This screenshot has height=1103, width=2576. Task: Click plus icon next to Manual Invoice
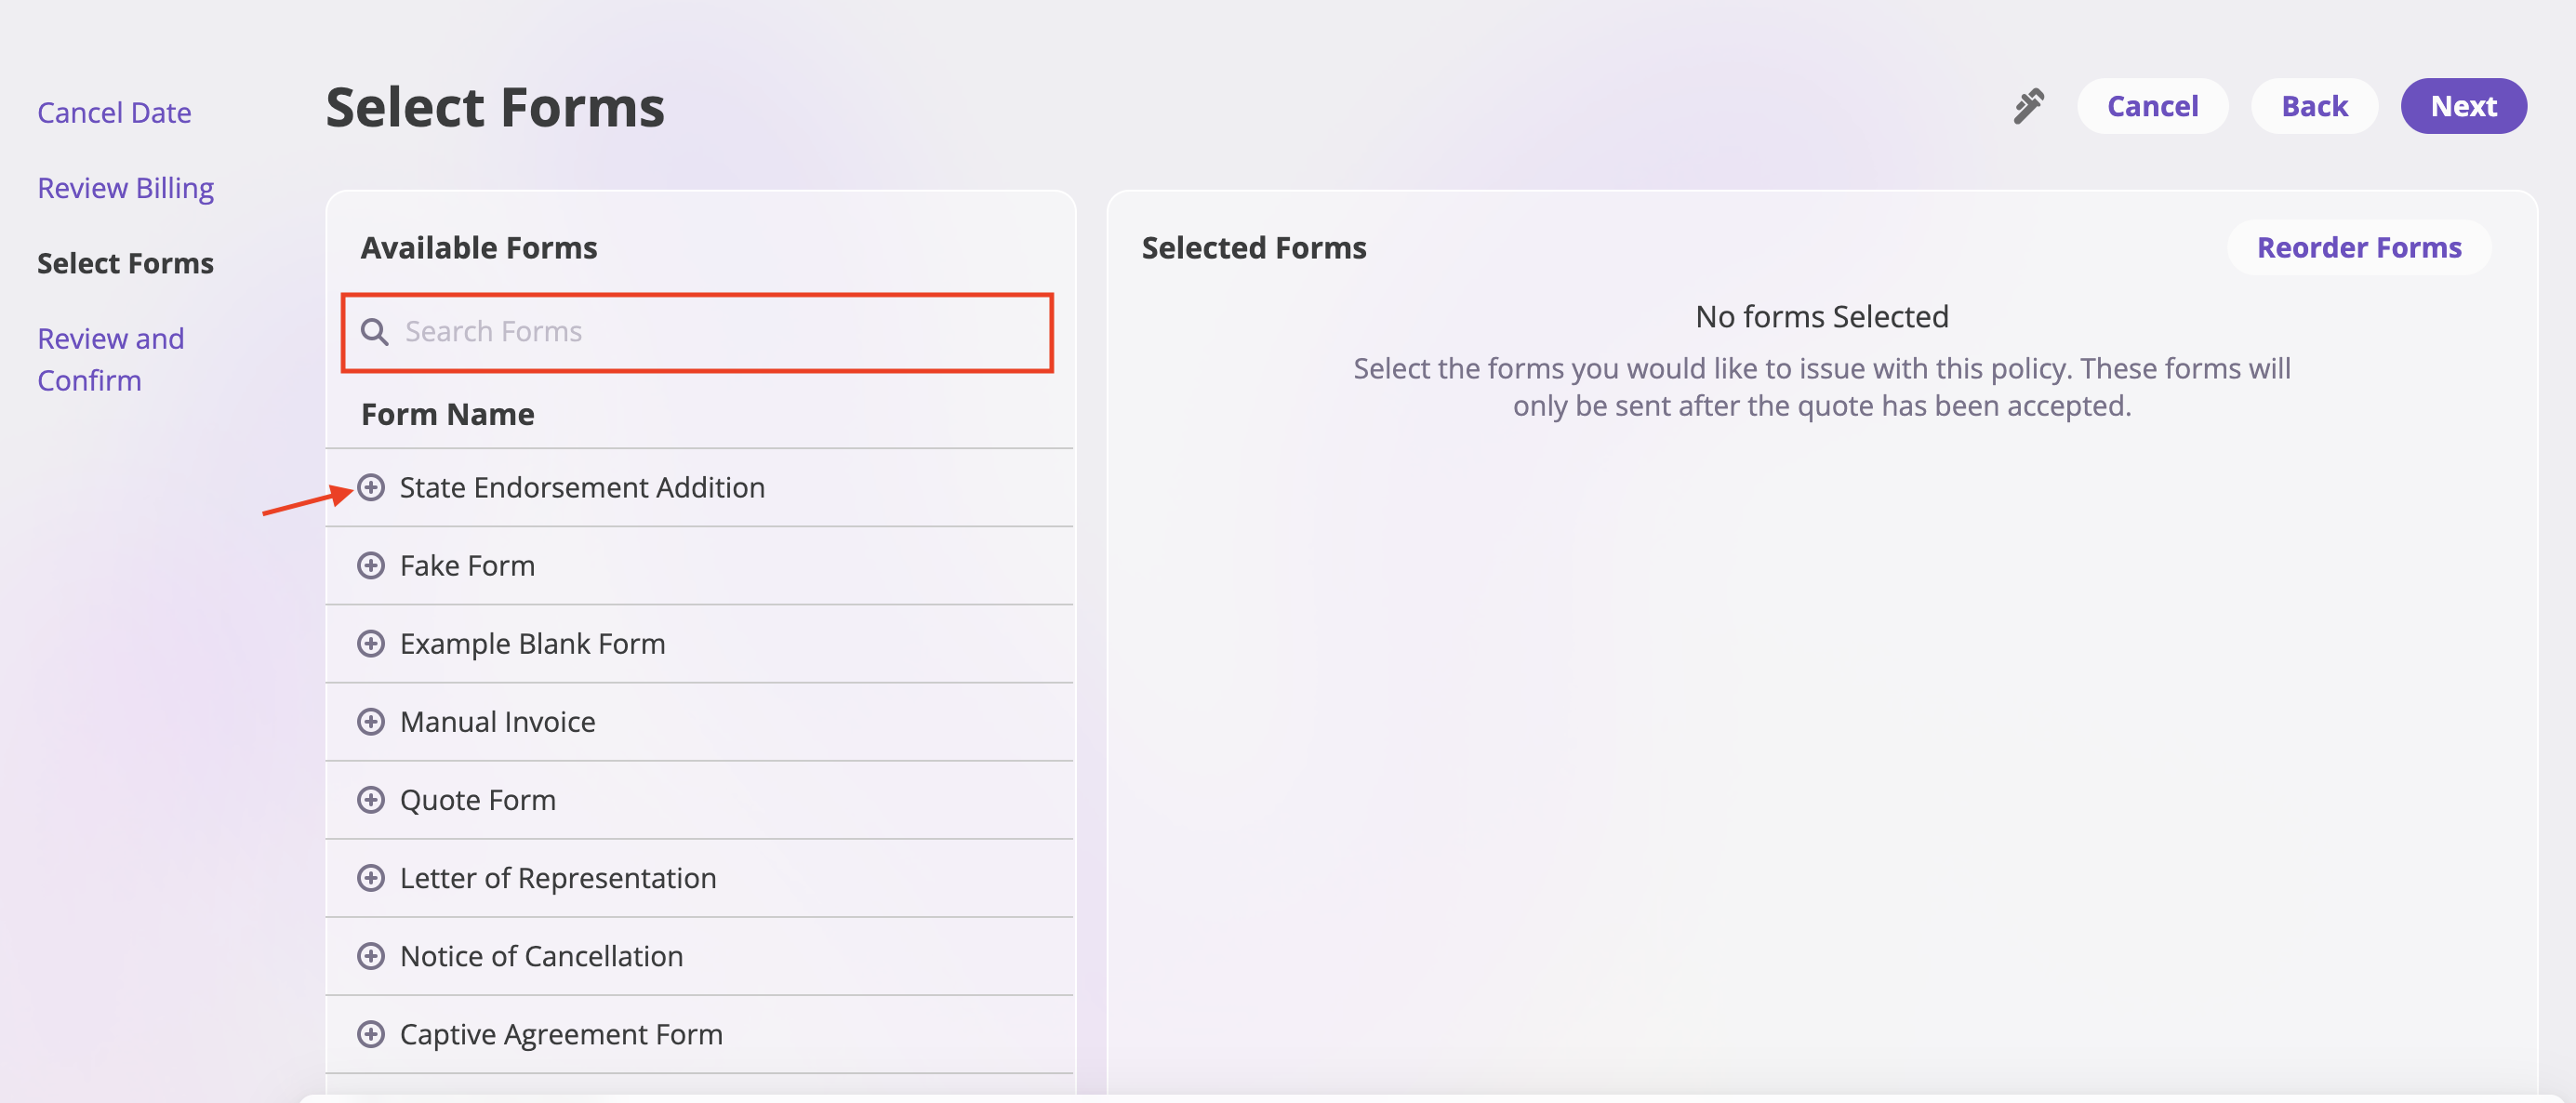(x=371, y=722)
